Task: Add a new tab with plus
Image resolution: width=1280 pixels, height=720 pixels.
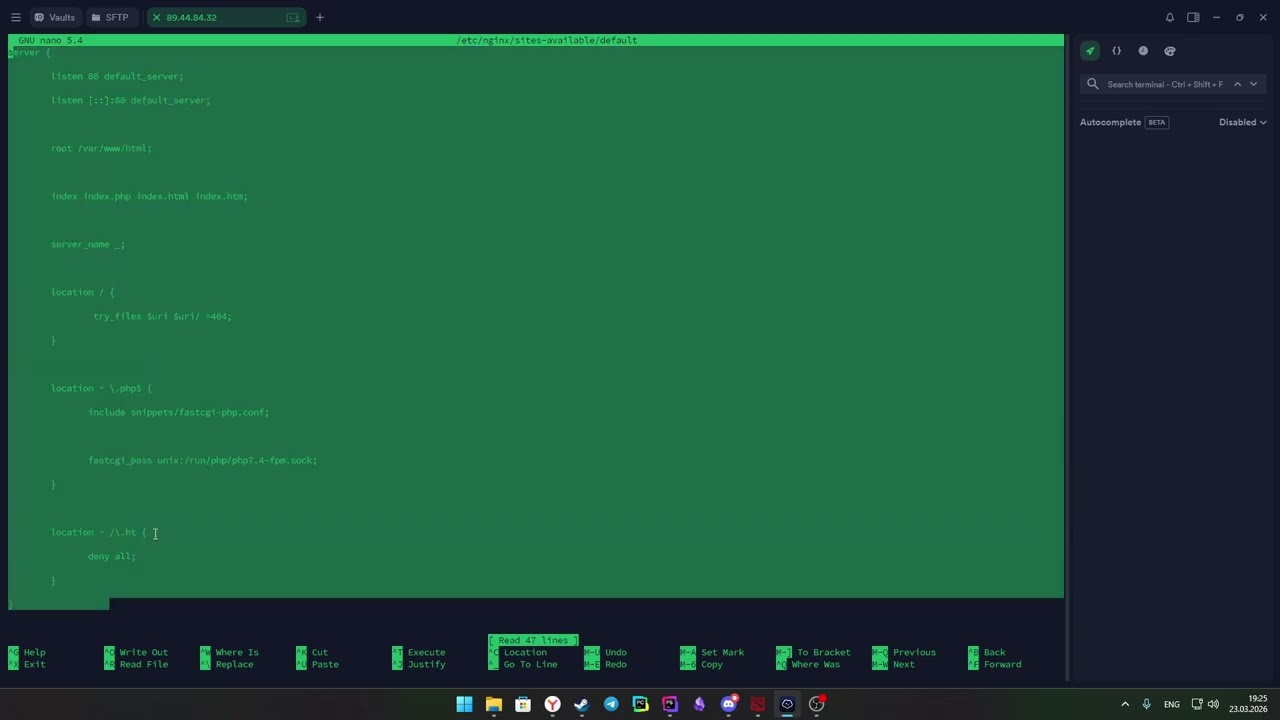Action: pyautogui.click(x=320, y=17)
